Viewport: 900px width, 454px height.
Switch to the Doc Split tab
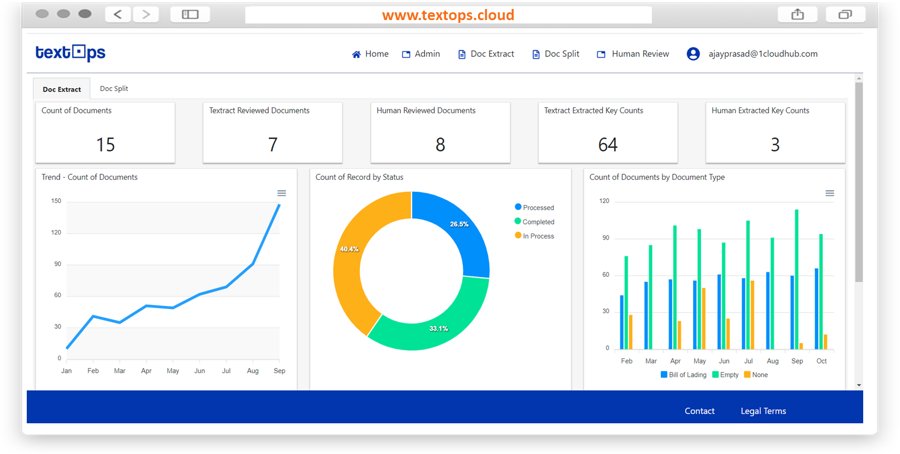tap(114, 89)
